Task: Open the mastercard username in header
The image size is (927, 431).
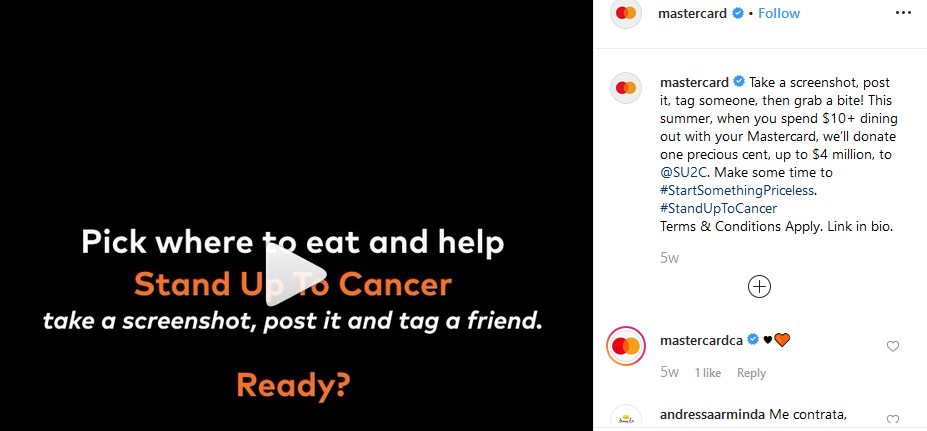Action: click(692, 14)
